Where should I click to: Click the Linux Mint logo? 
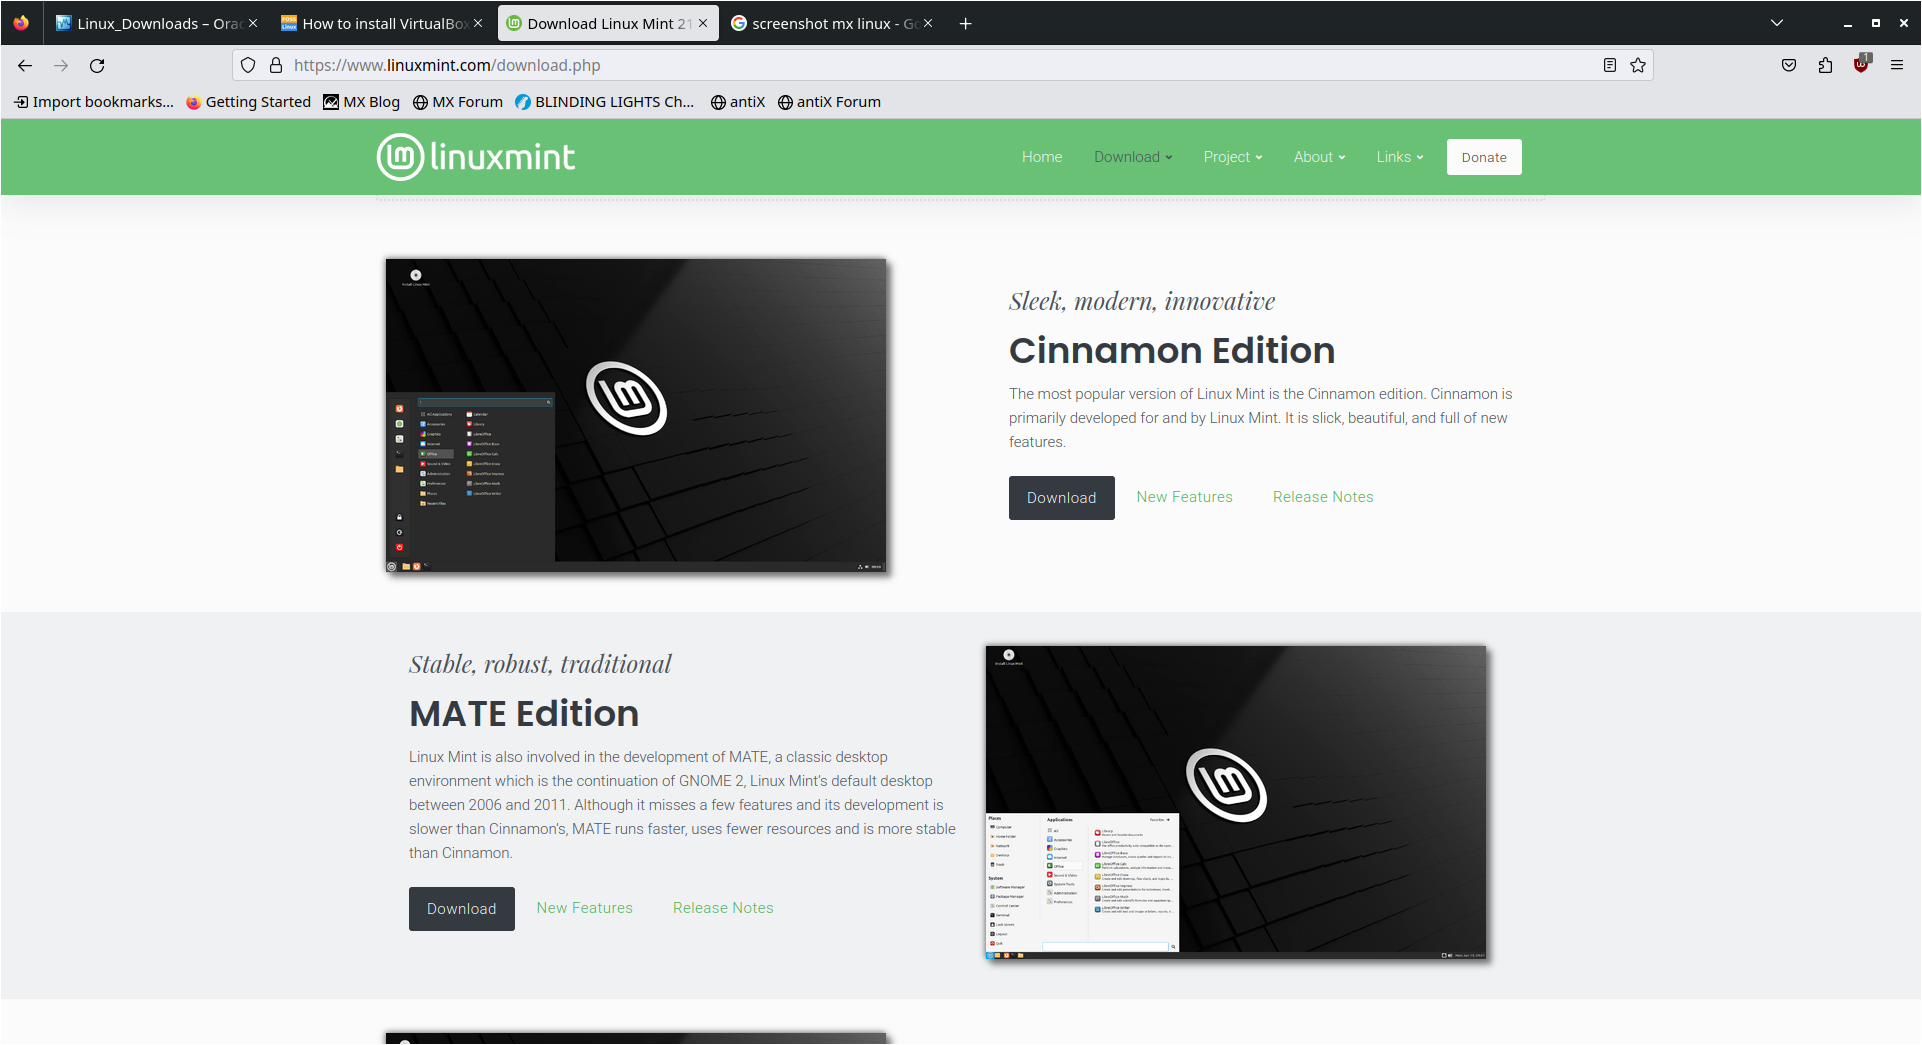coord(476,157)
